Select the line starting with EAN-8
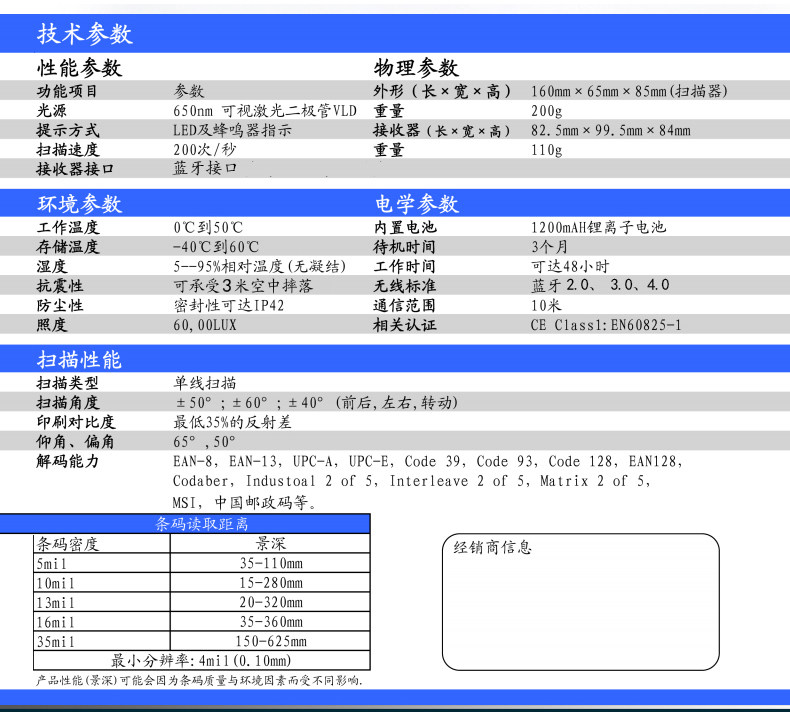790x712 pixels. click(428, 461)
